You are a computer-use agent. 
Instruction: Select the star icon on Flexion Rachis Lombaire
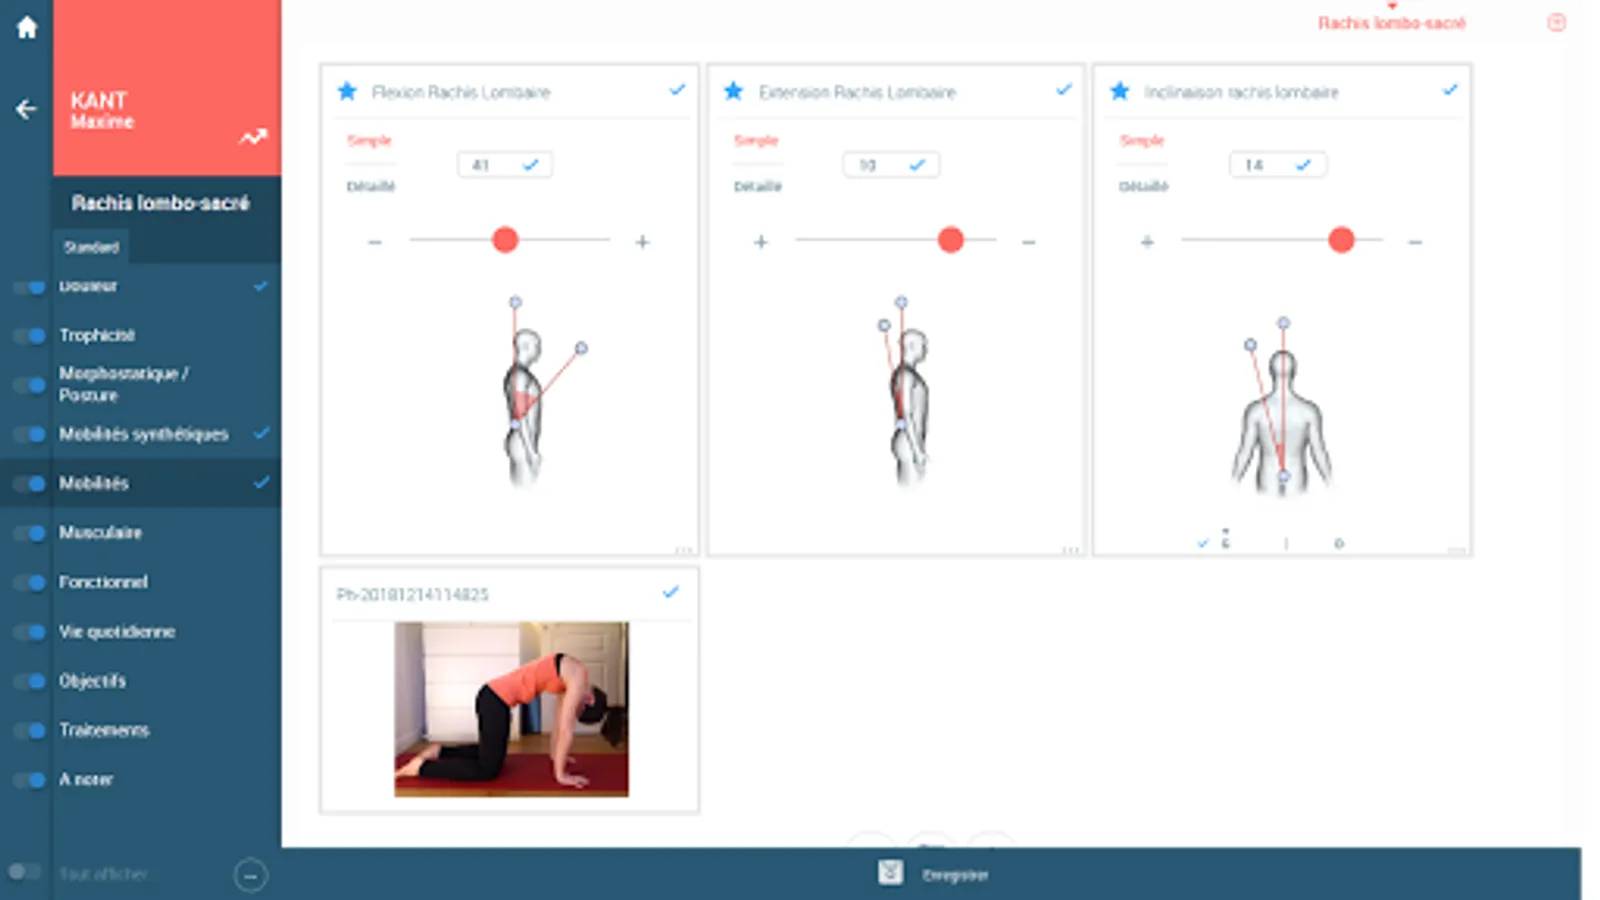coord(347,91)
